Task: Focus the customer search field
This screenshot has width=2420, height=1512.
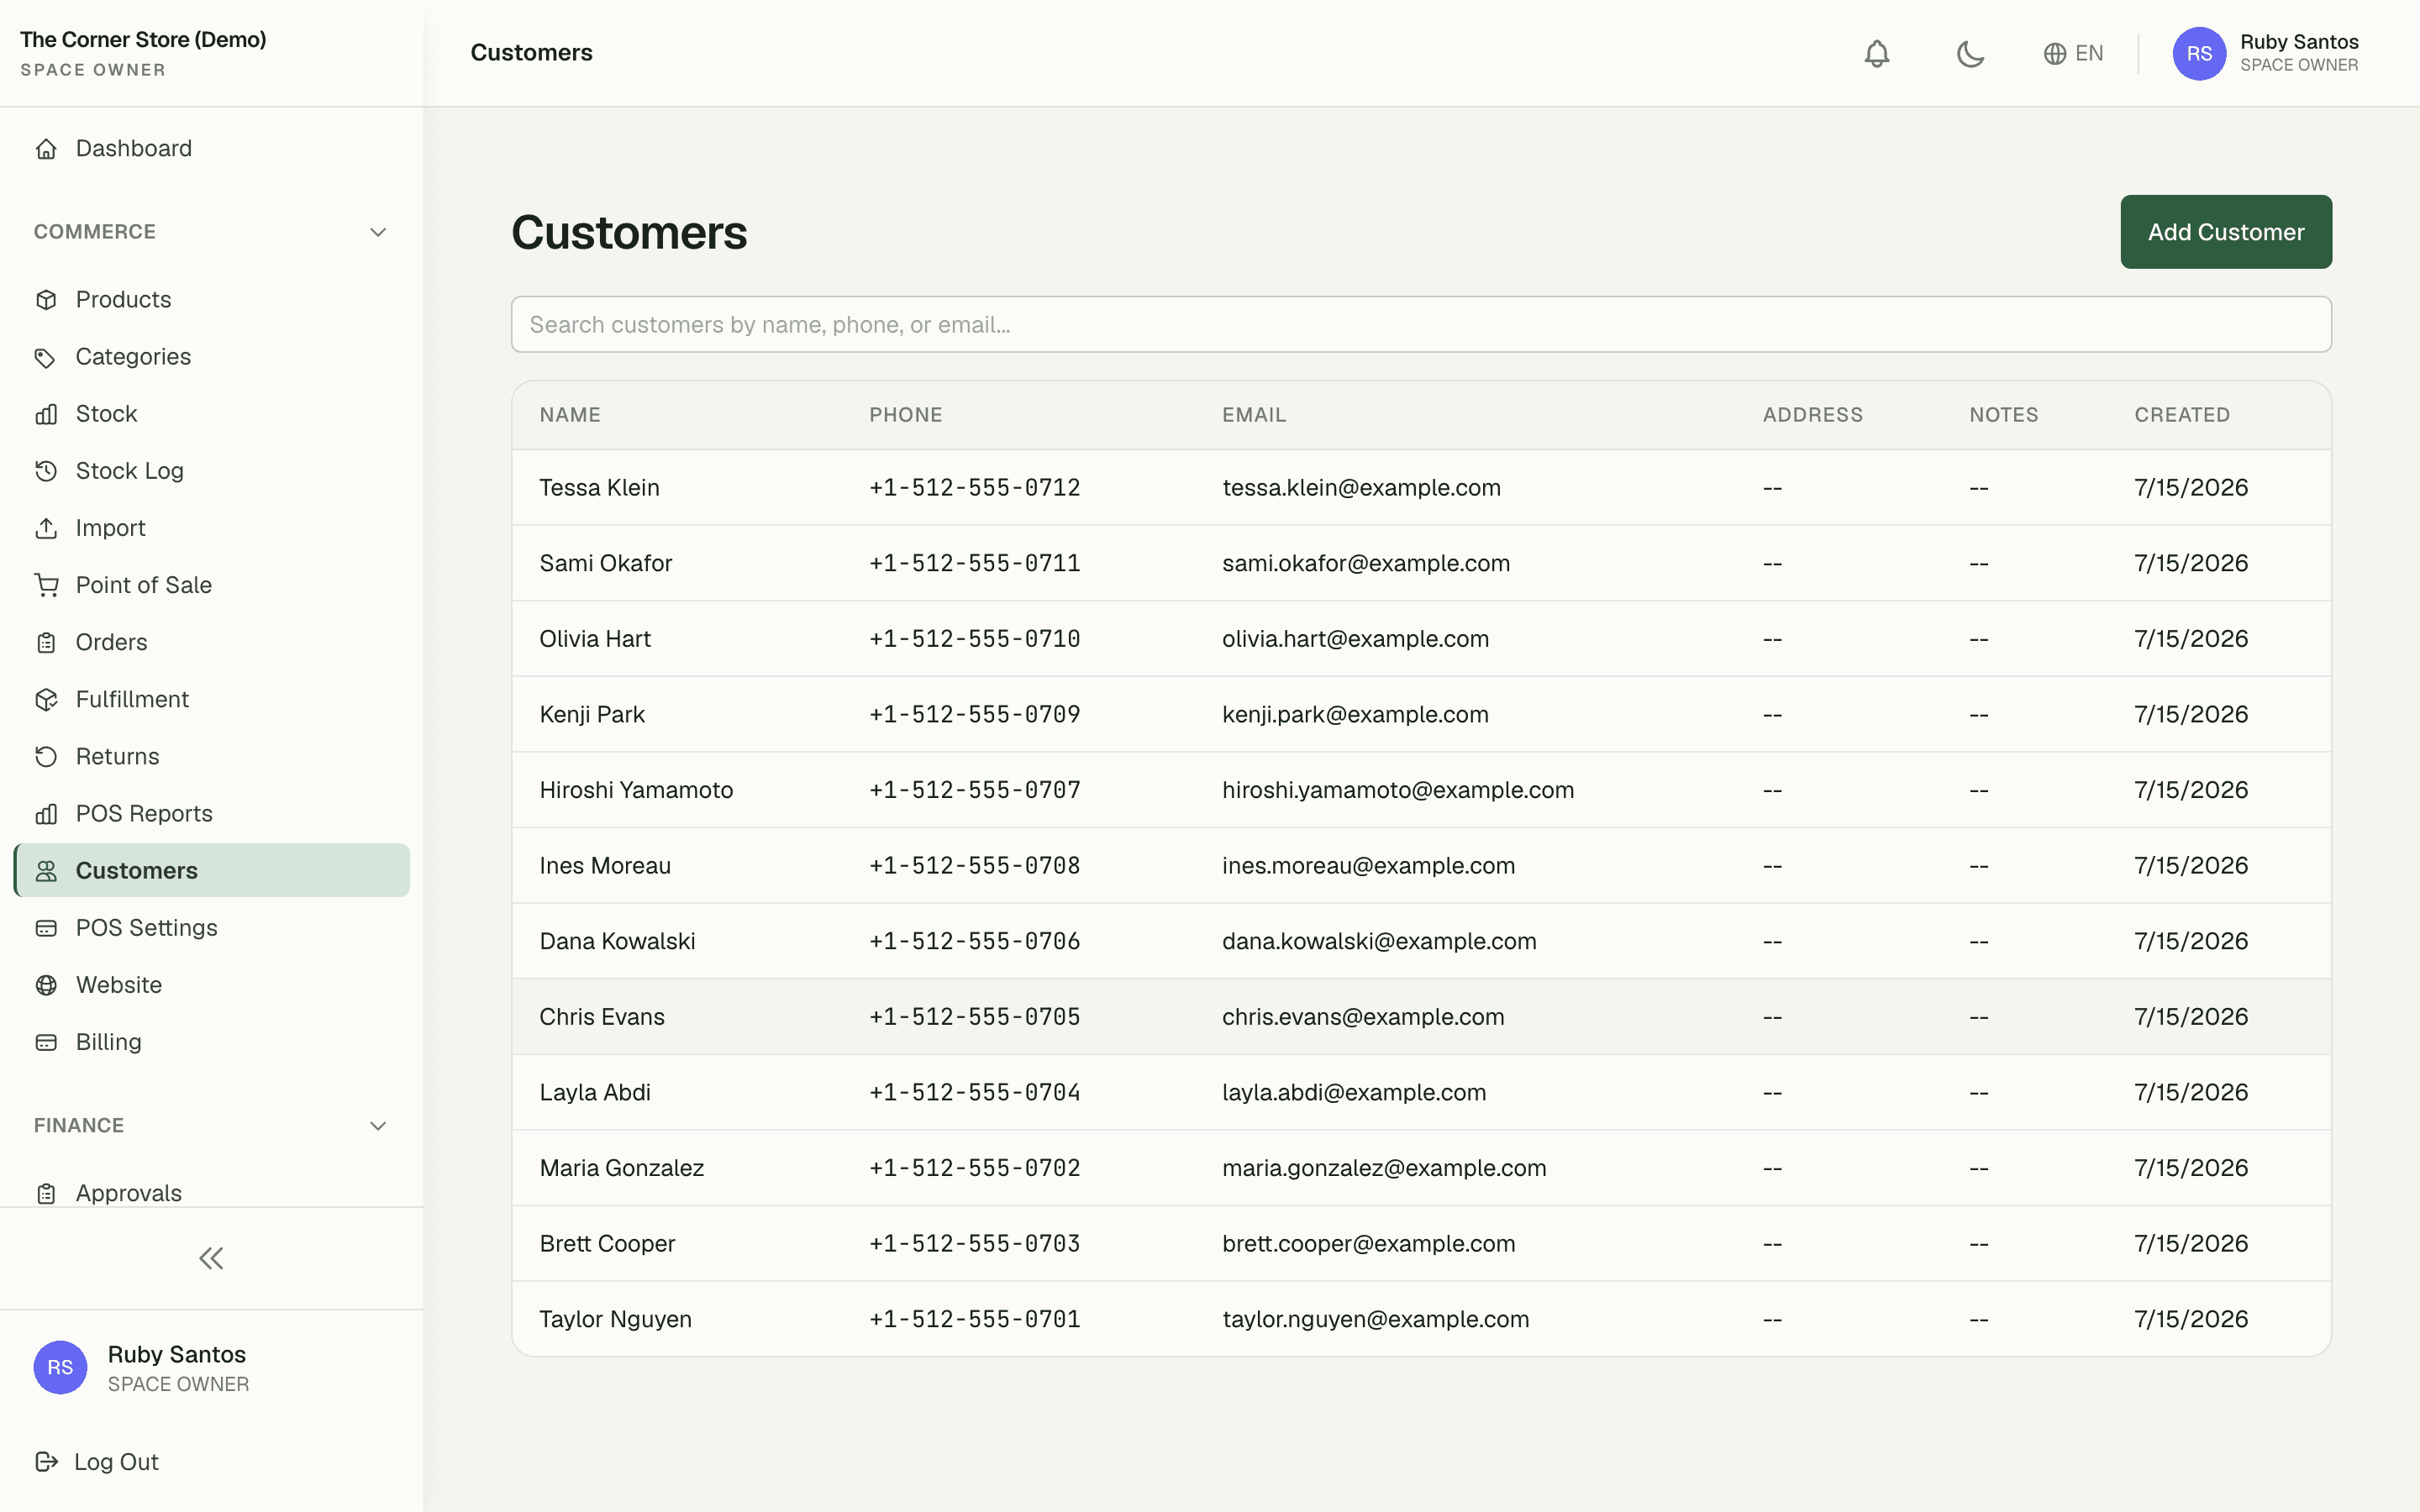Action: coord(1421,324)
